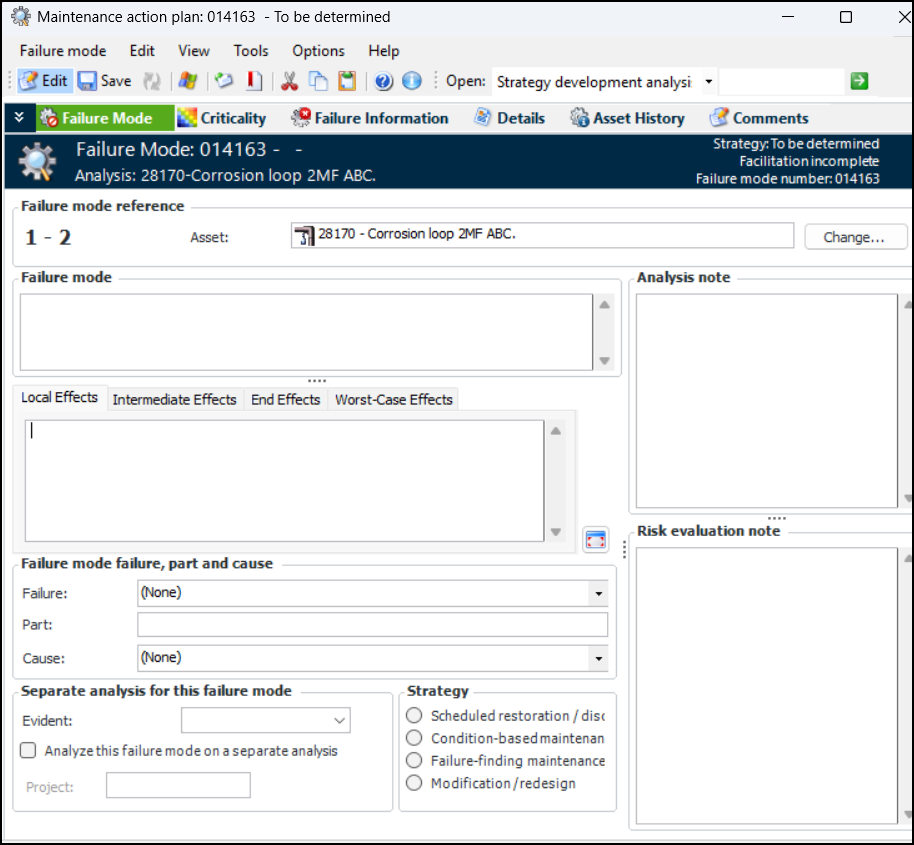Image resolution: width=914 pixels, height=845 pixels.
Task: Select Scheduled restoration strategy radio button
Action: [x=414, y=716]
